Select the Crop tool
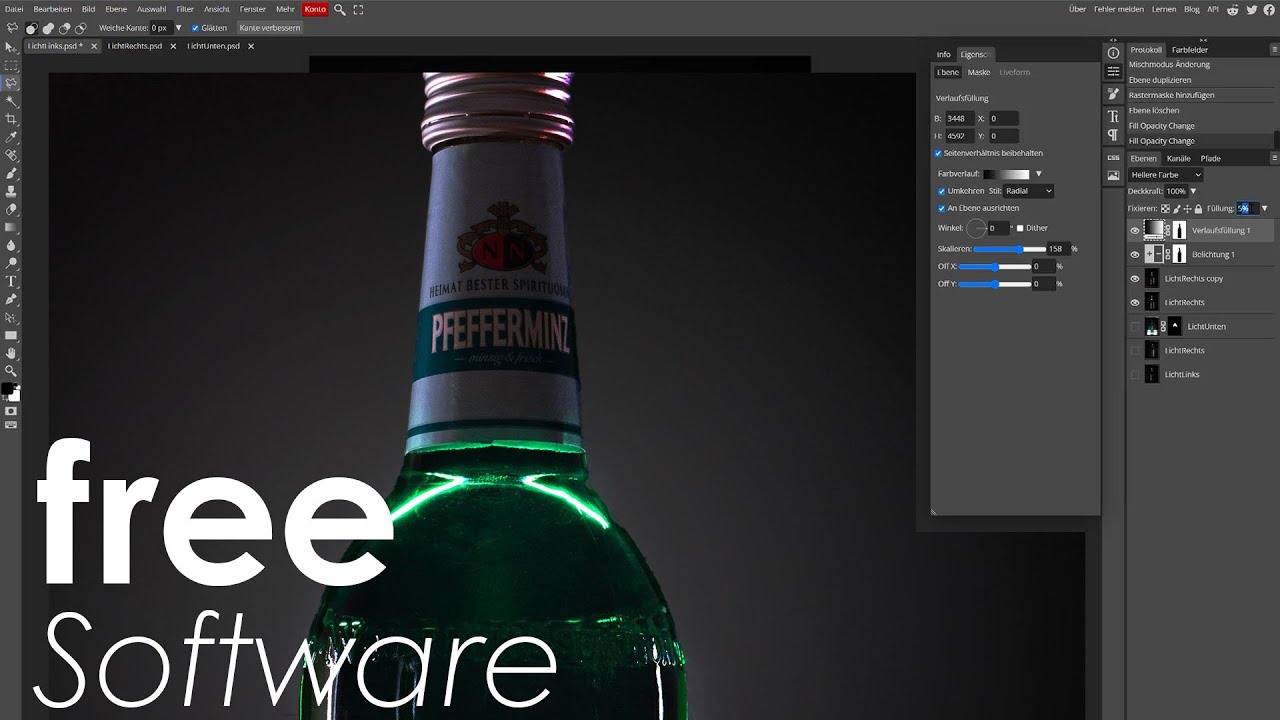The image size is (1280, 720). (x=11, y=119)
